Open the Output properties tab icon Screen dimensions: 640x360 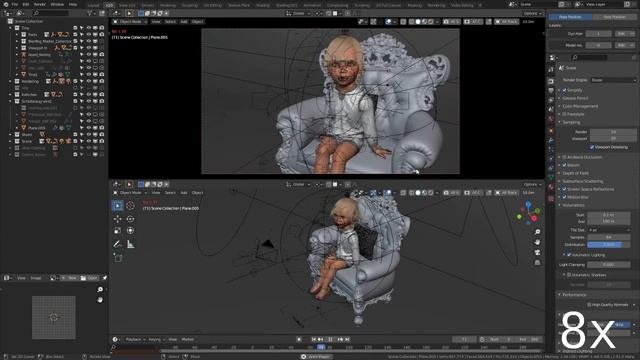(551, 90)
